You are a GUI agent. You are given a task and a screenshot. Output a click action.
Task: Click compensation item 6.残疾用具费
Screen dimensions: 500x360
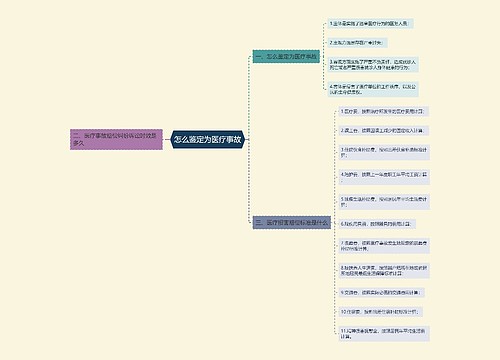pyautogui.click(x=377, y=224)
